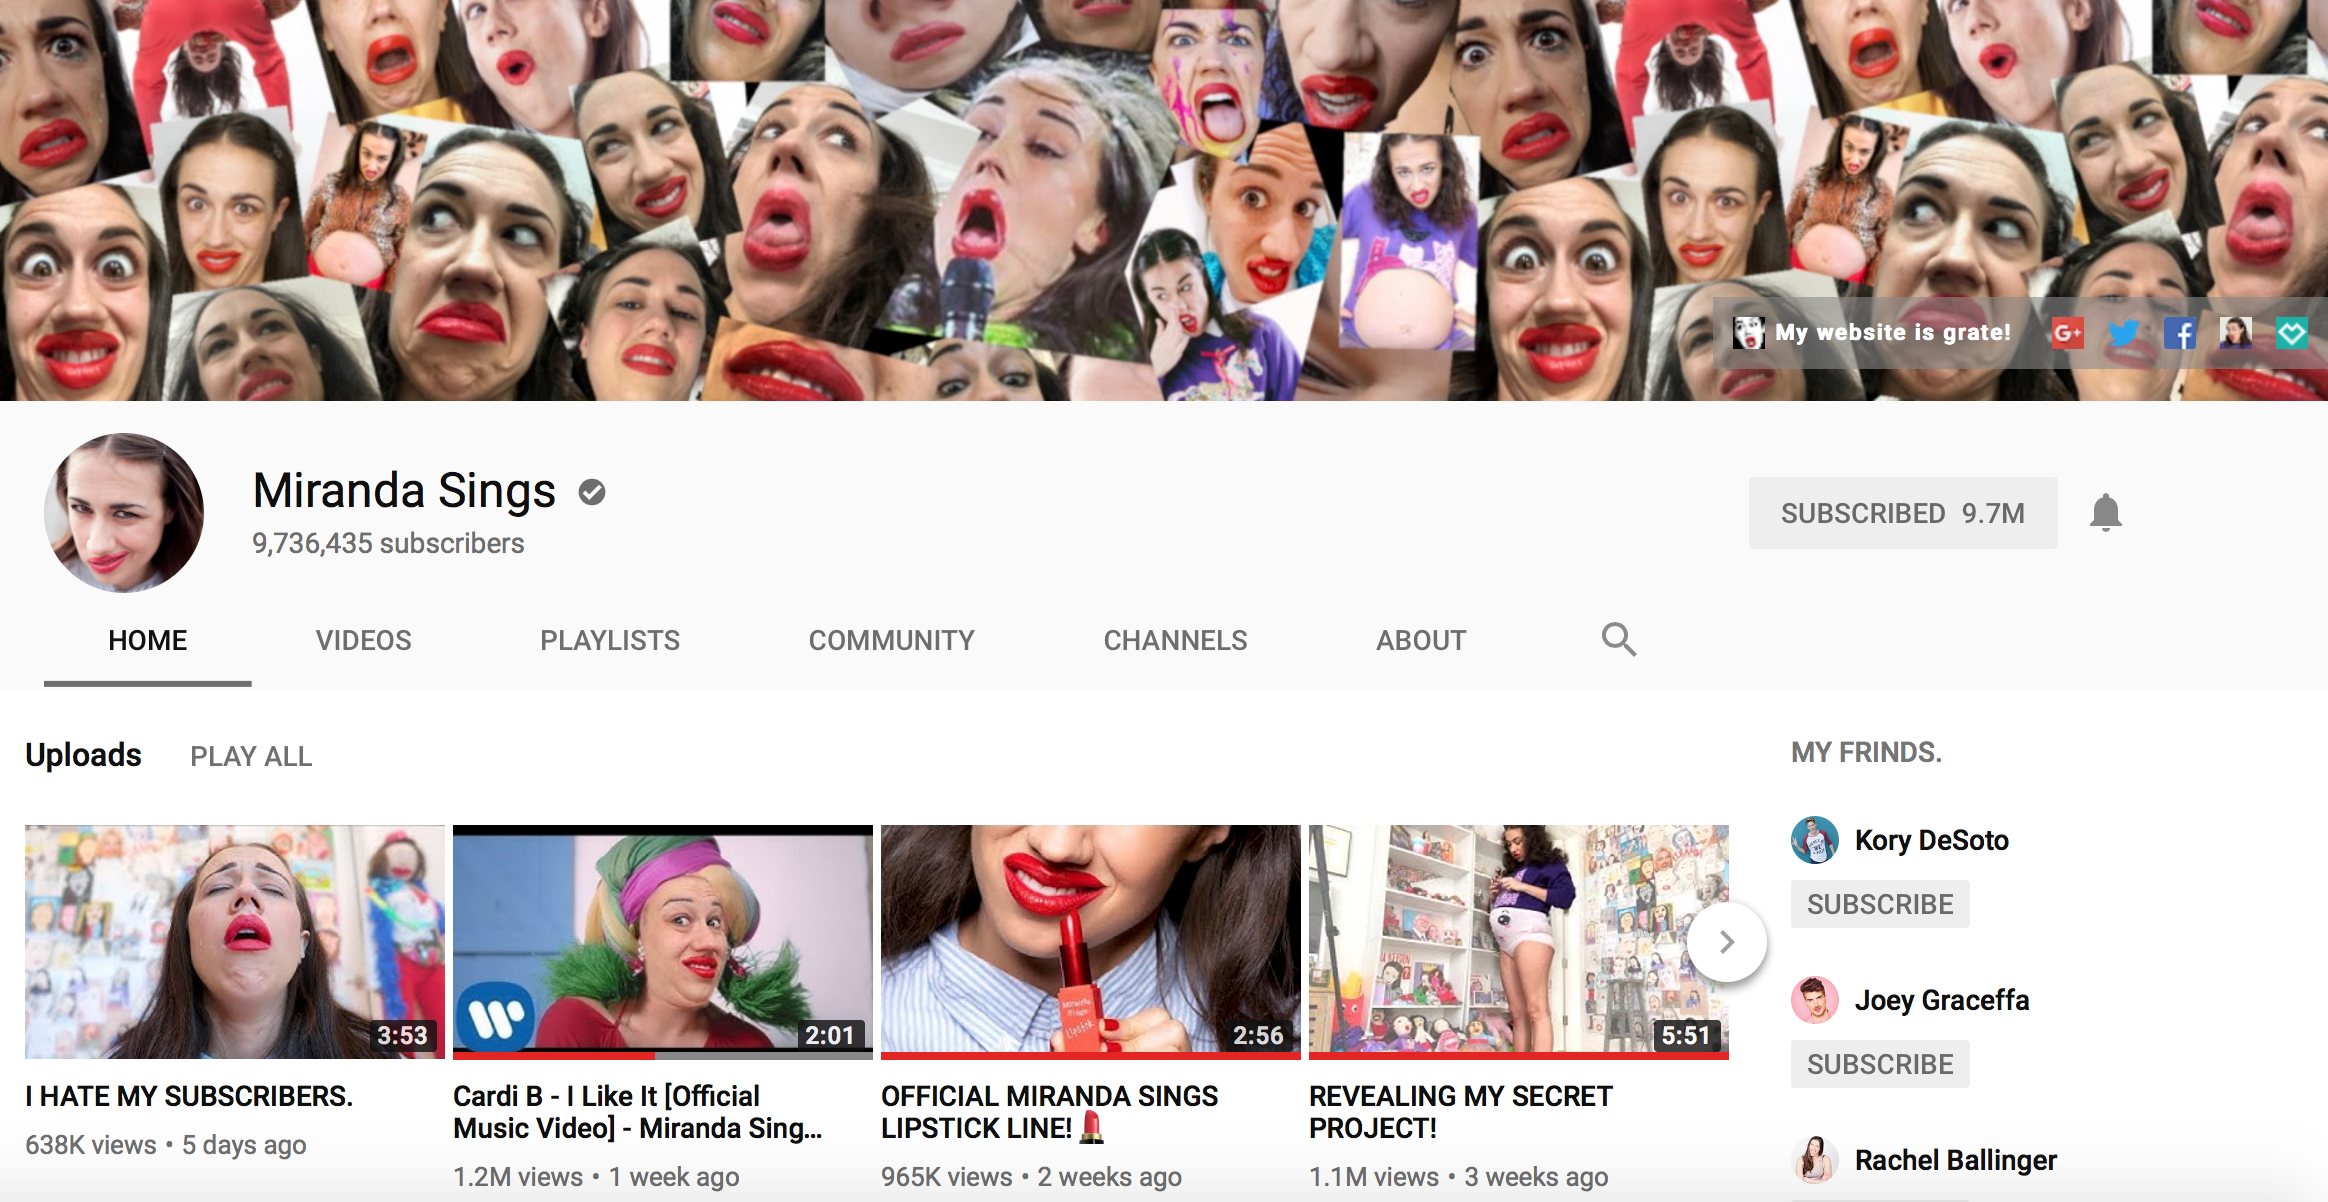Image resolution: width=2328 pixels, height=1202 pixels.
Task: Click the '965K views • 2 weeks ago' text
Action: (1031, 1177)
